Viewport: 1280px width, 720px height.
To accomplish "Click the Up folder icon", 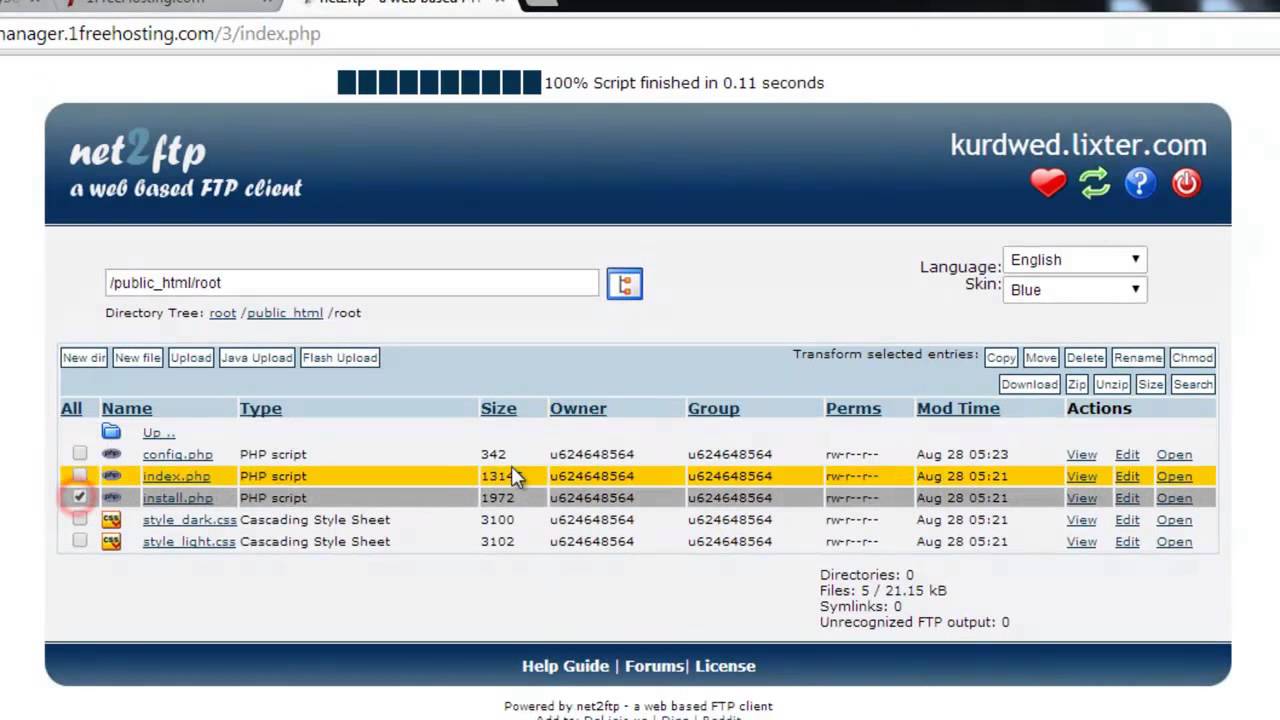I will click(111, 432).
